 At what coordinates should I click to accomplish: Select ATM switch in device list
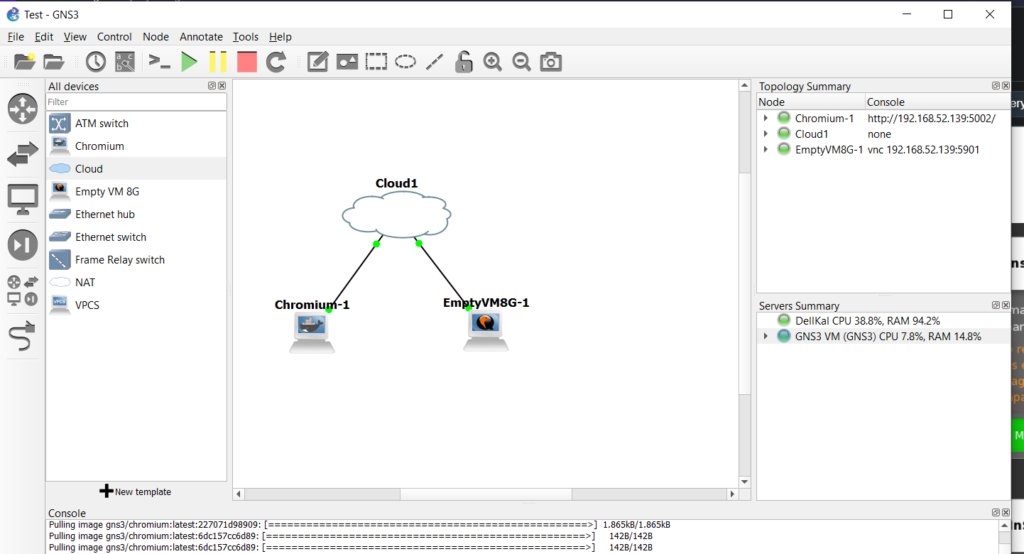coord(136,123)
